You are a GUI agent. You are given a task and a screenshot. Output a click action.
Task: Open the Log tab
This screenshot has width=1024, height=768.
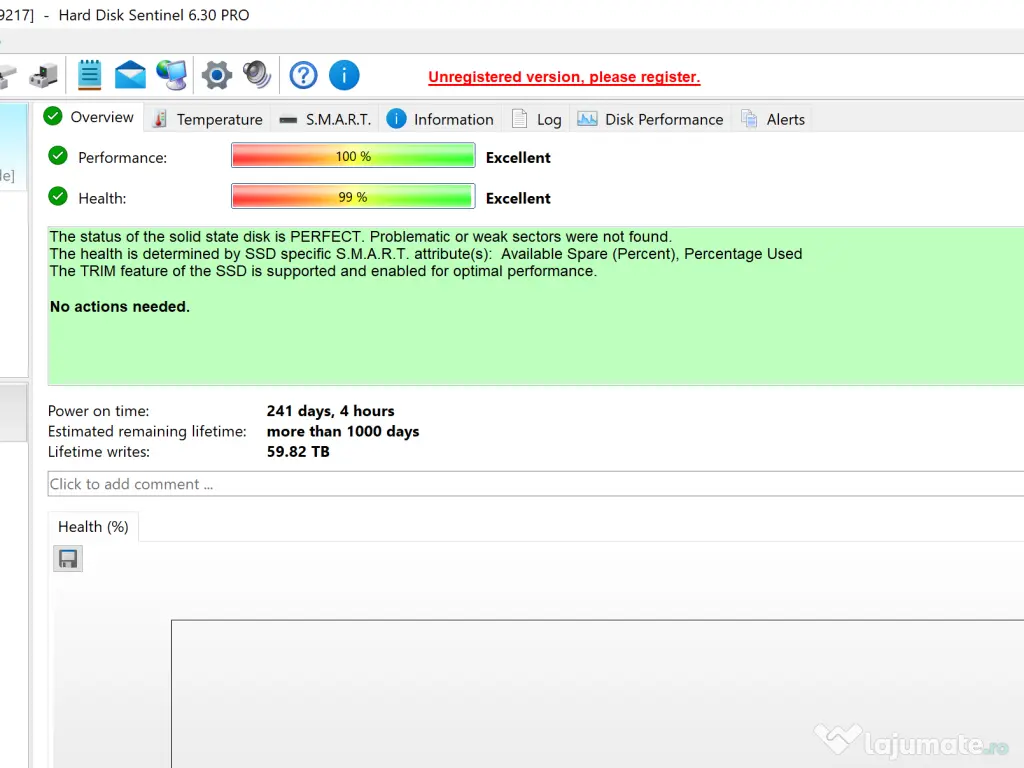[x=537, y=119]
